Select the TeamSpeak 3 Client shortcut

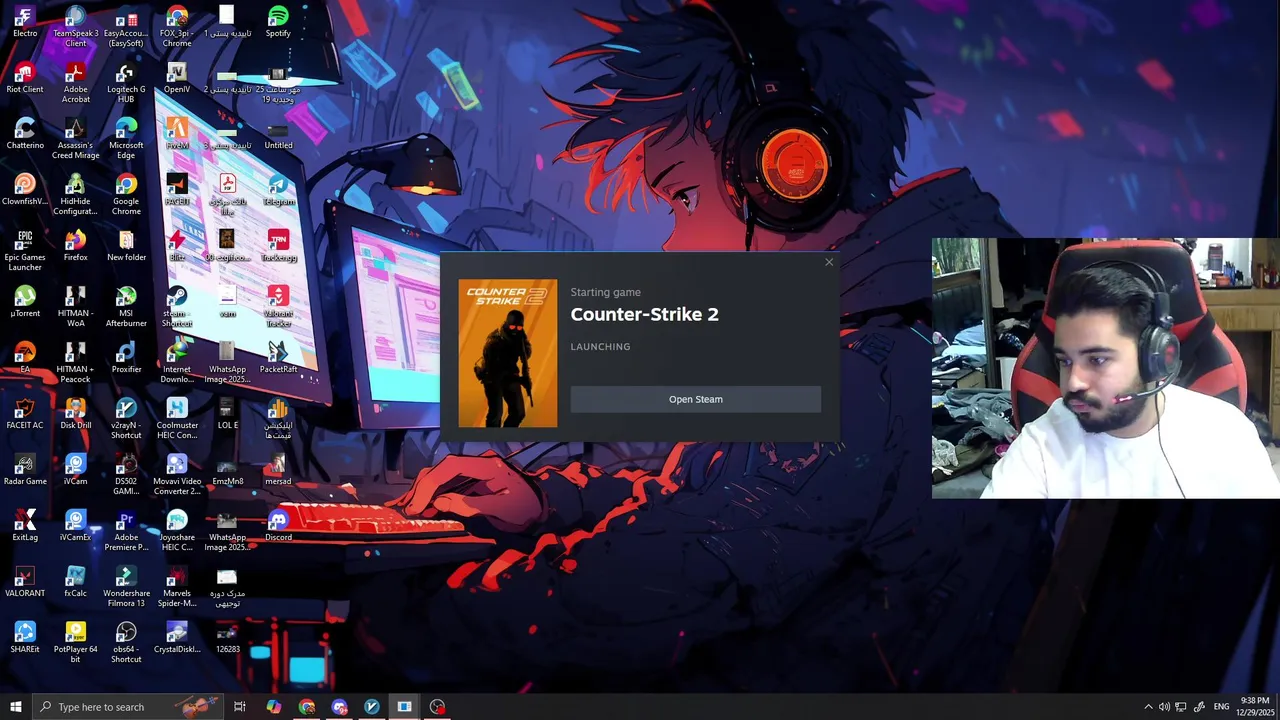pos(75,27)
